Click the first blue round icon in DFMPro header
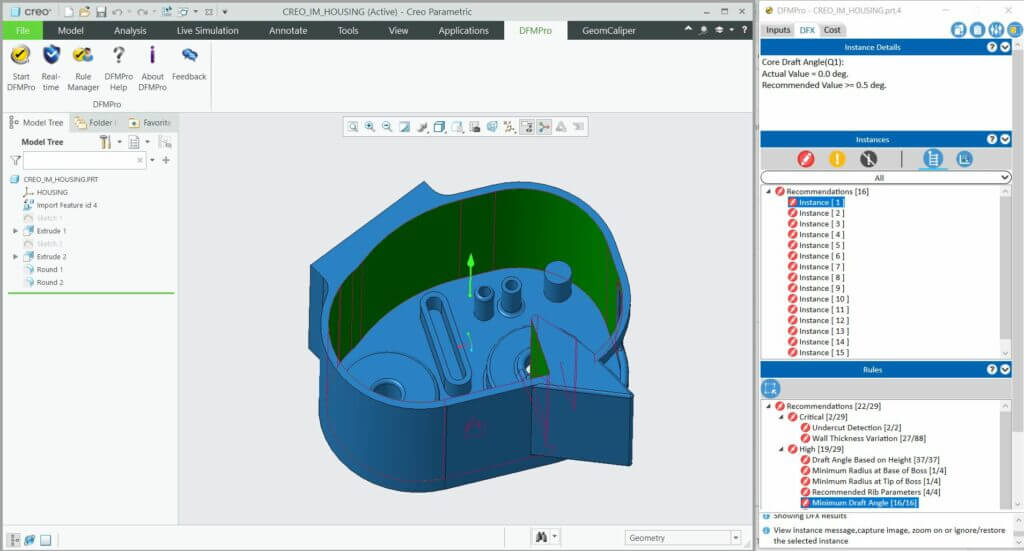 (958, 29)
